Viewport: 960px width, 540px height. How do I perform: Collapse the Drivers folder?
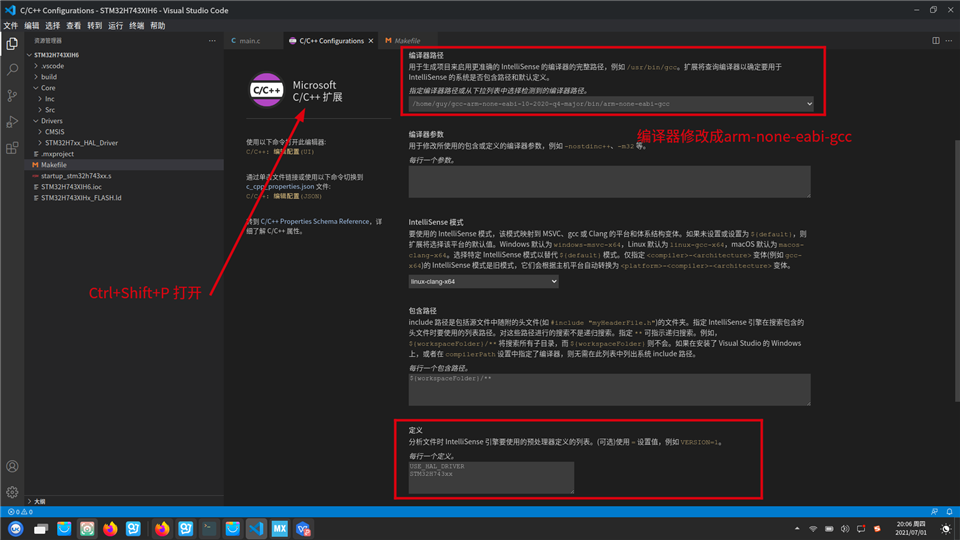coord(51,121)
